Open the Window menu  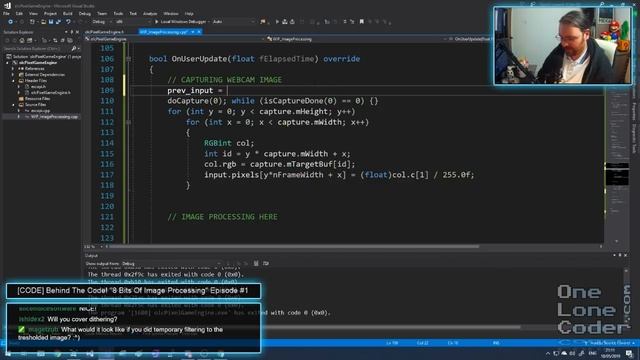tap(171, 13)
